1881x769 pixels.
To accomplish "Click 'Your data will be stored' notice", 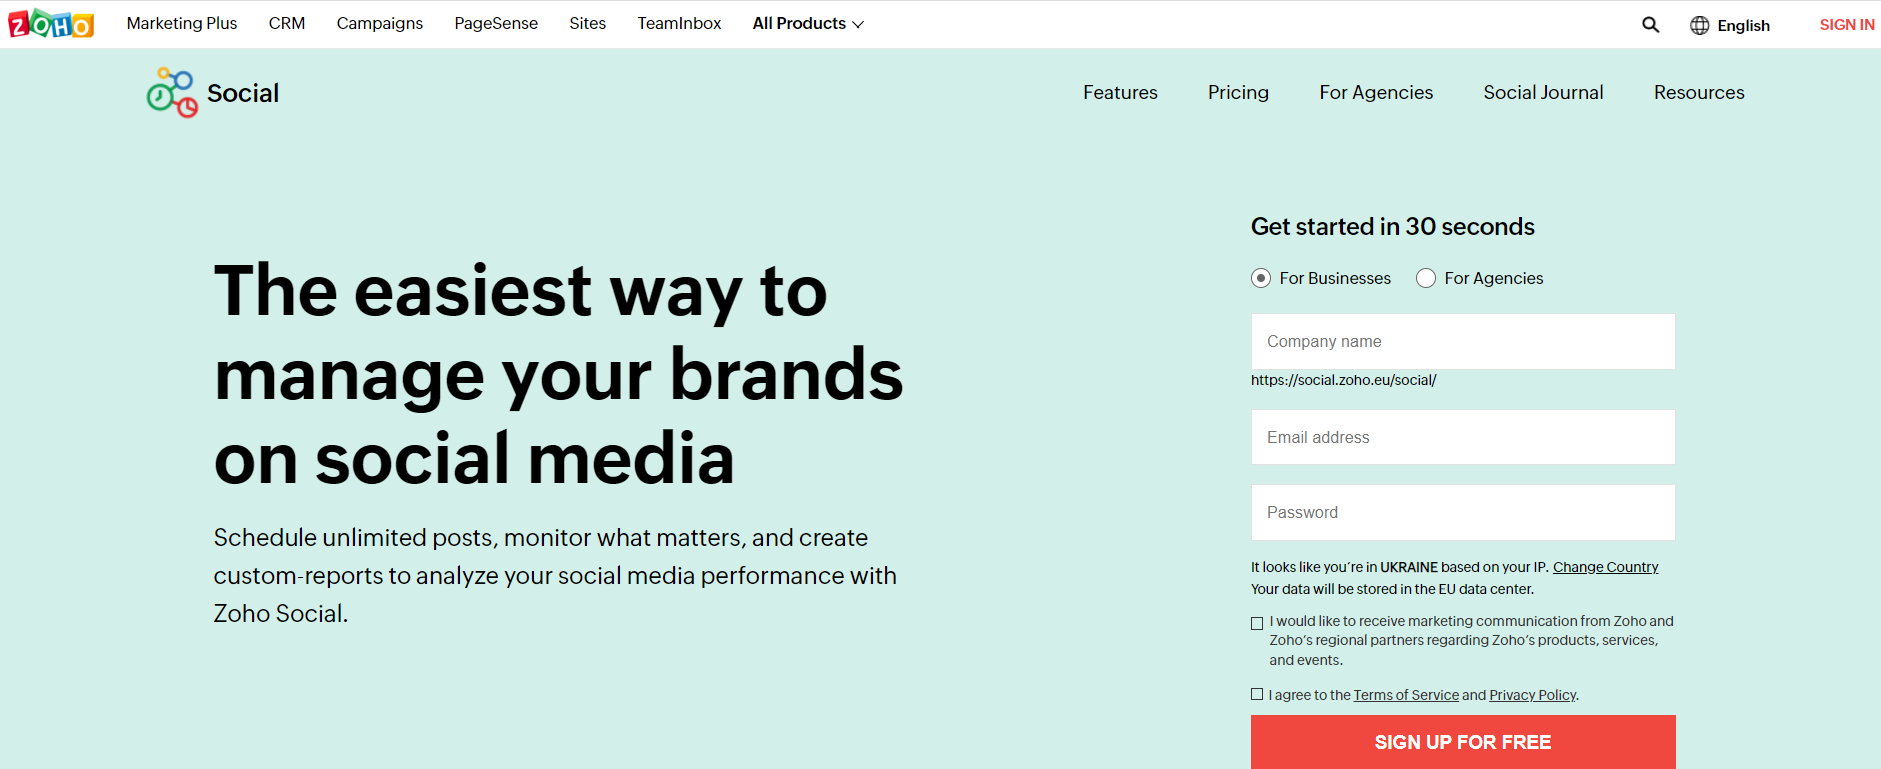I will (x=1392, y=589).
